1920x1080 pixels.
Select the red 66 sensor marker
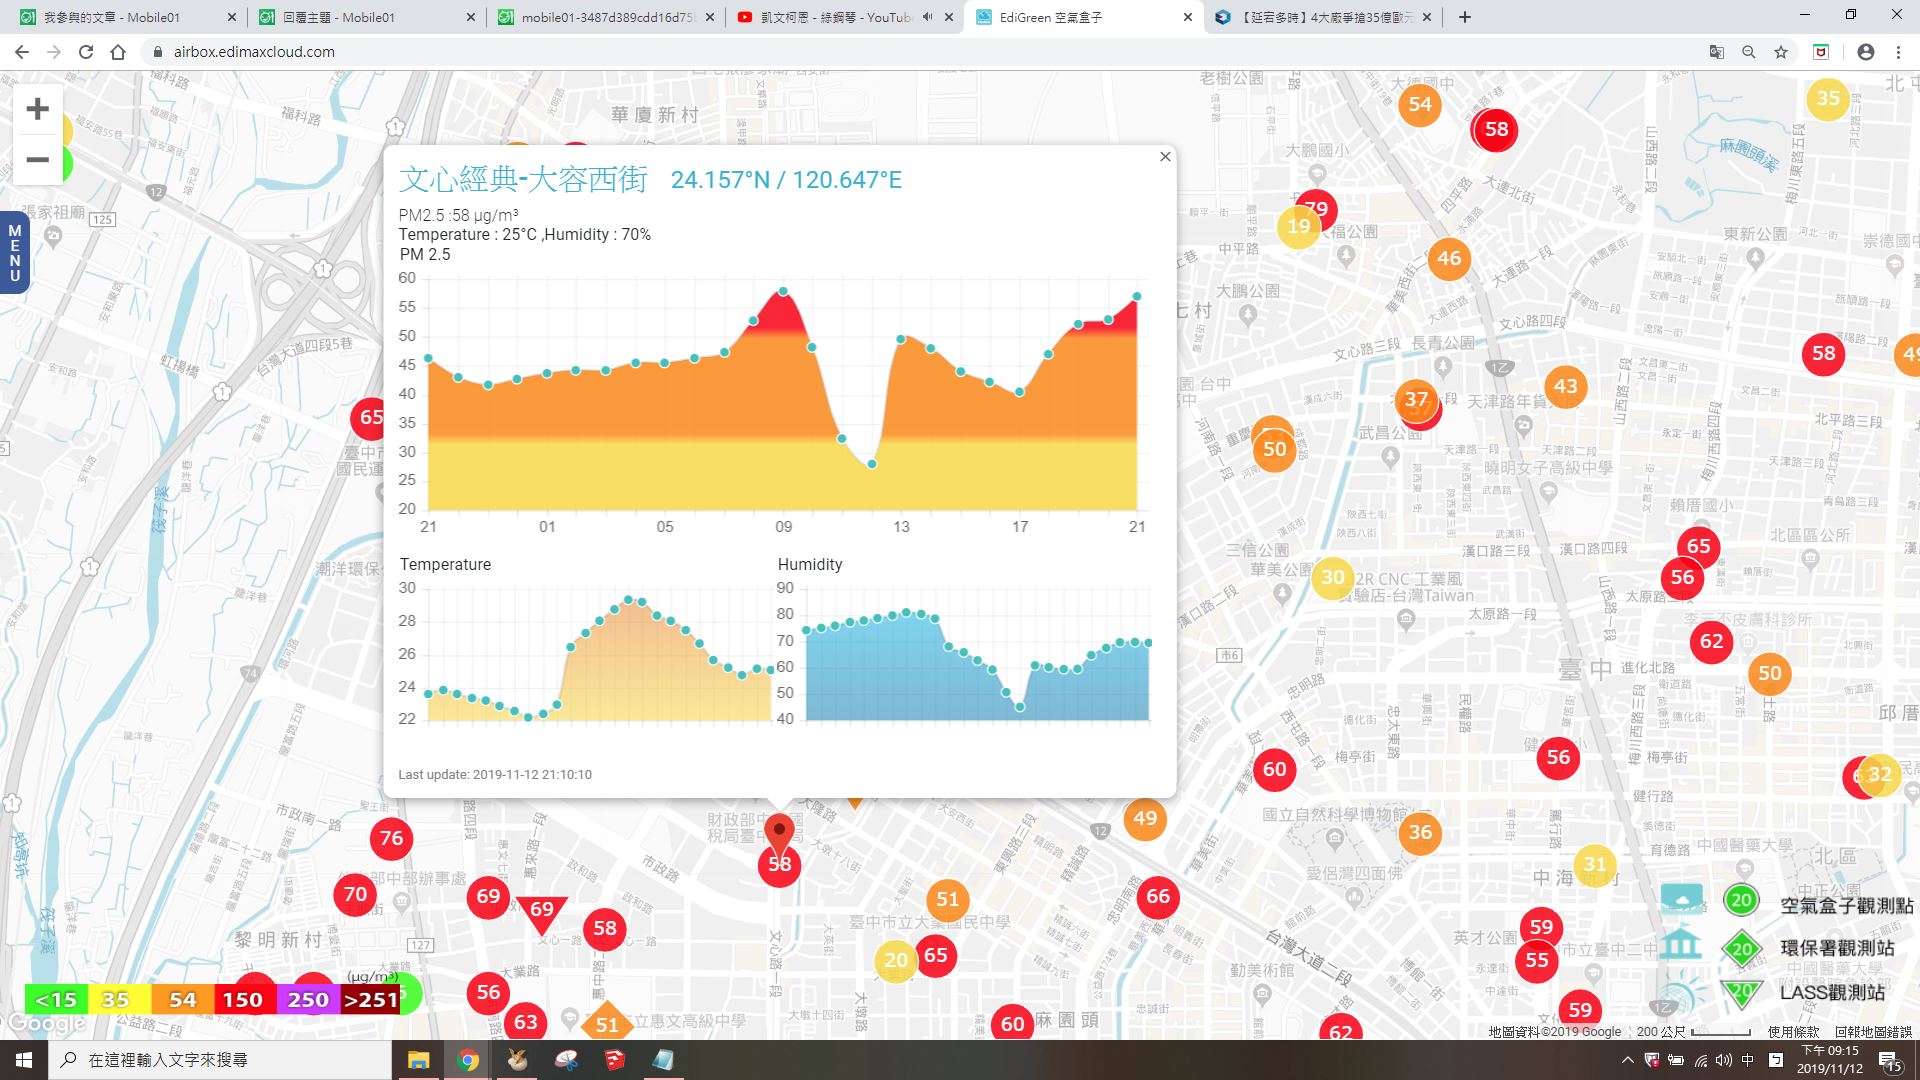[1157, 896]
